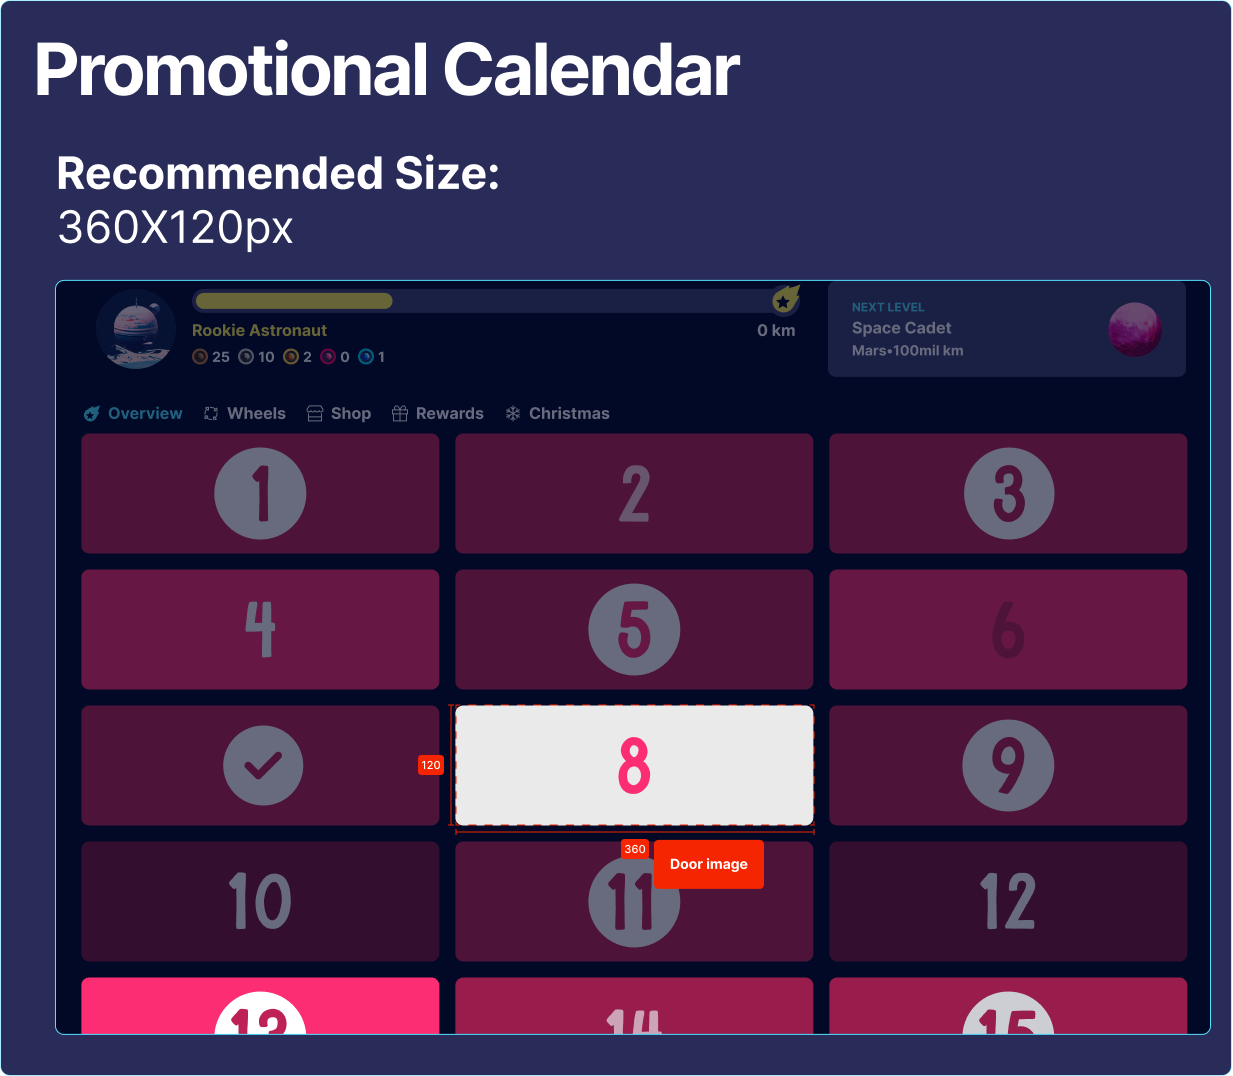Click the star badge at progress bar end
The image size is (1233, 1076).
pos(785,300)
